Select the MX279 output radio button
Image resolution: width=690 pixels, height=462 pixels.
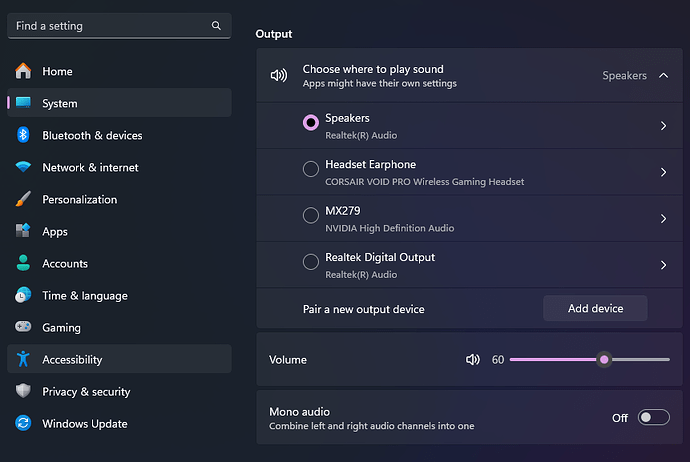[311, 215]
